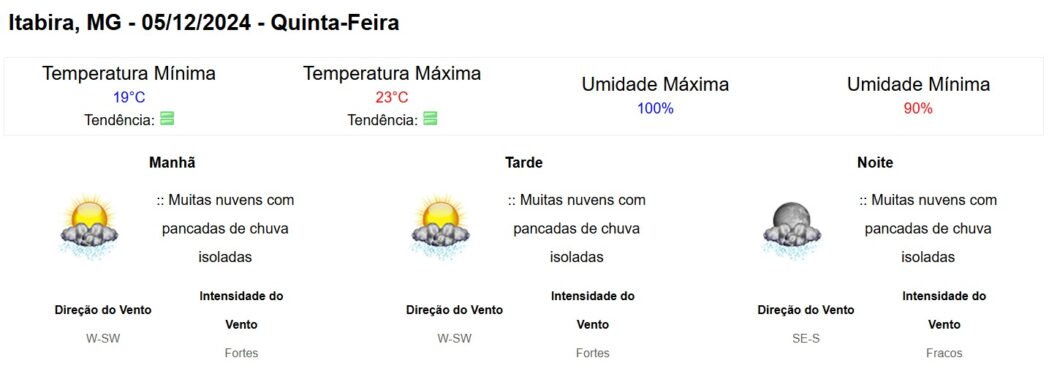The width and height of the screenshot is (1049, 366).
Task: Click the Noite forecast description text
Action: [x=928, y=228]
